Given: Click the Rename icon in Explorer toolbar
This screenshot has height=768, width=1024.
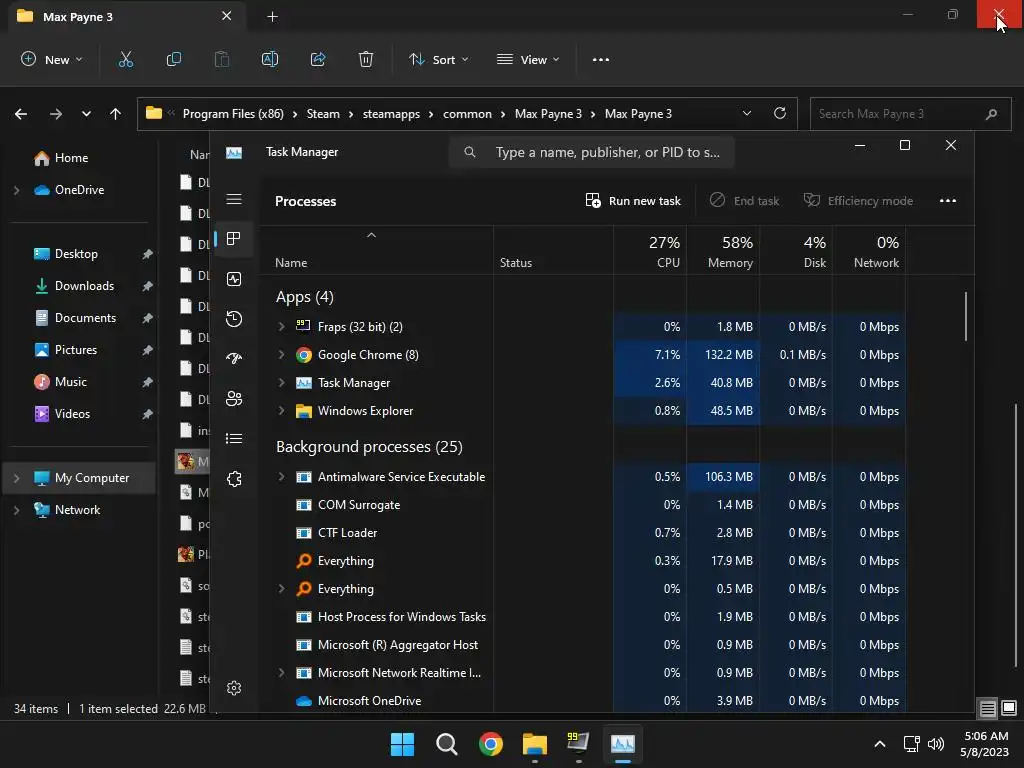Looking at the screenshot, I should click(x=270, y=59).
